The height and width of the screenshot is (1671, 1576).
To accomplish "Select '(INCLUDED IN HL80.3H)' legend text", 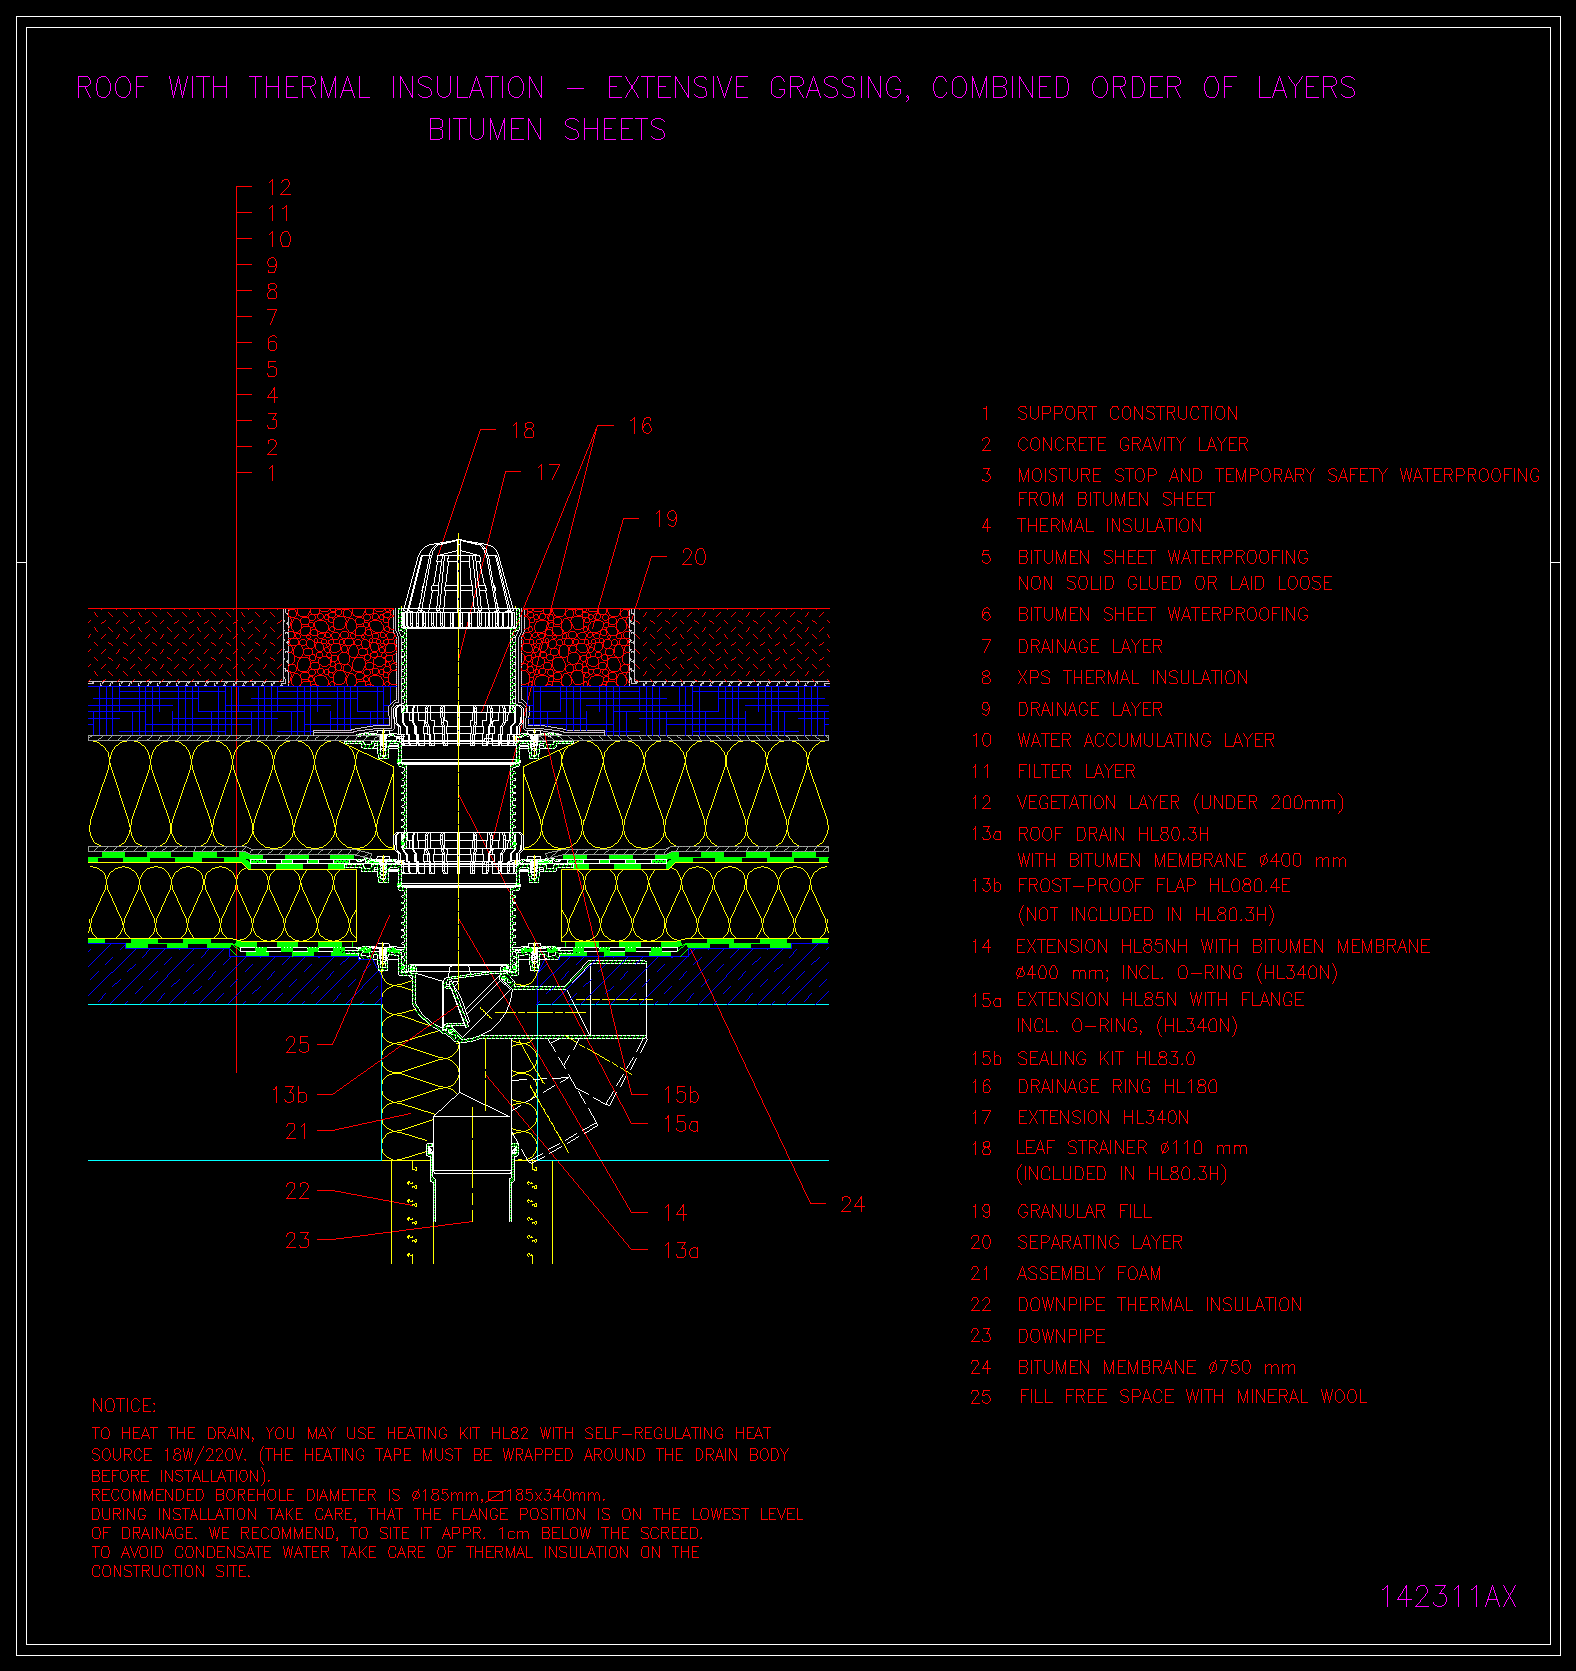I will (x=1121, y=1173).
